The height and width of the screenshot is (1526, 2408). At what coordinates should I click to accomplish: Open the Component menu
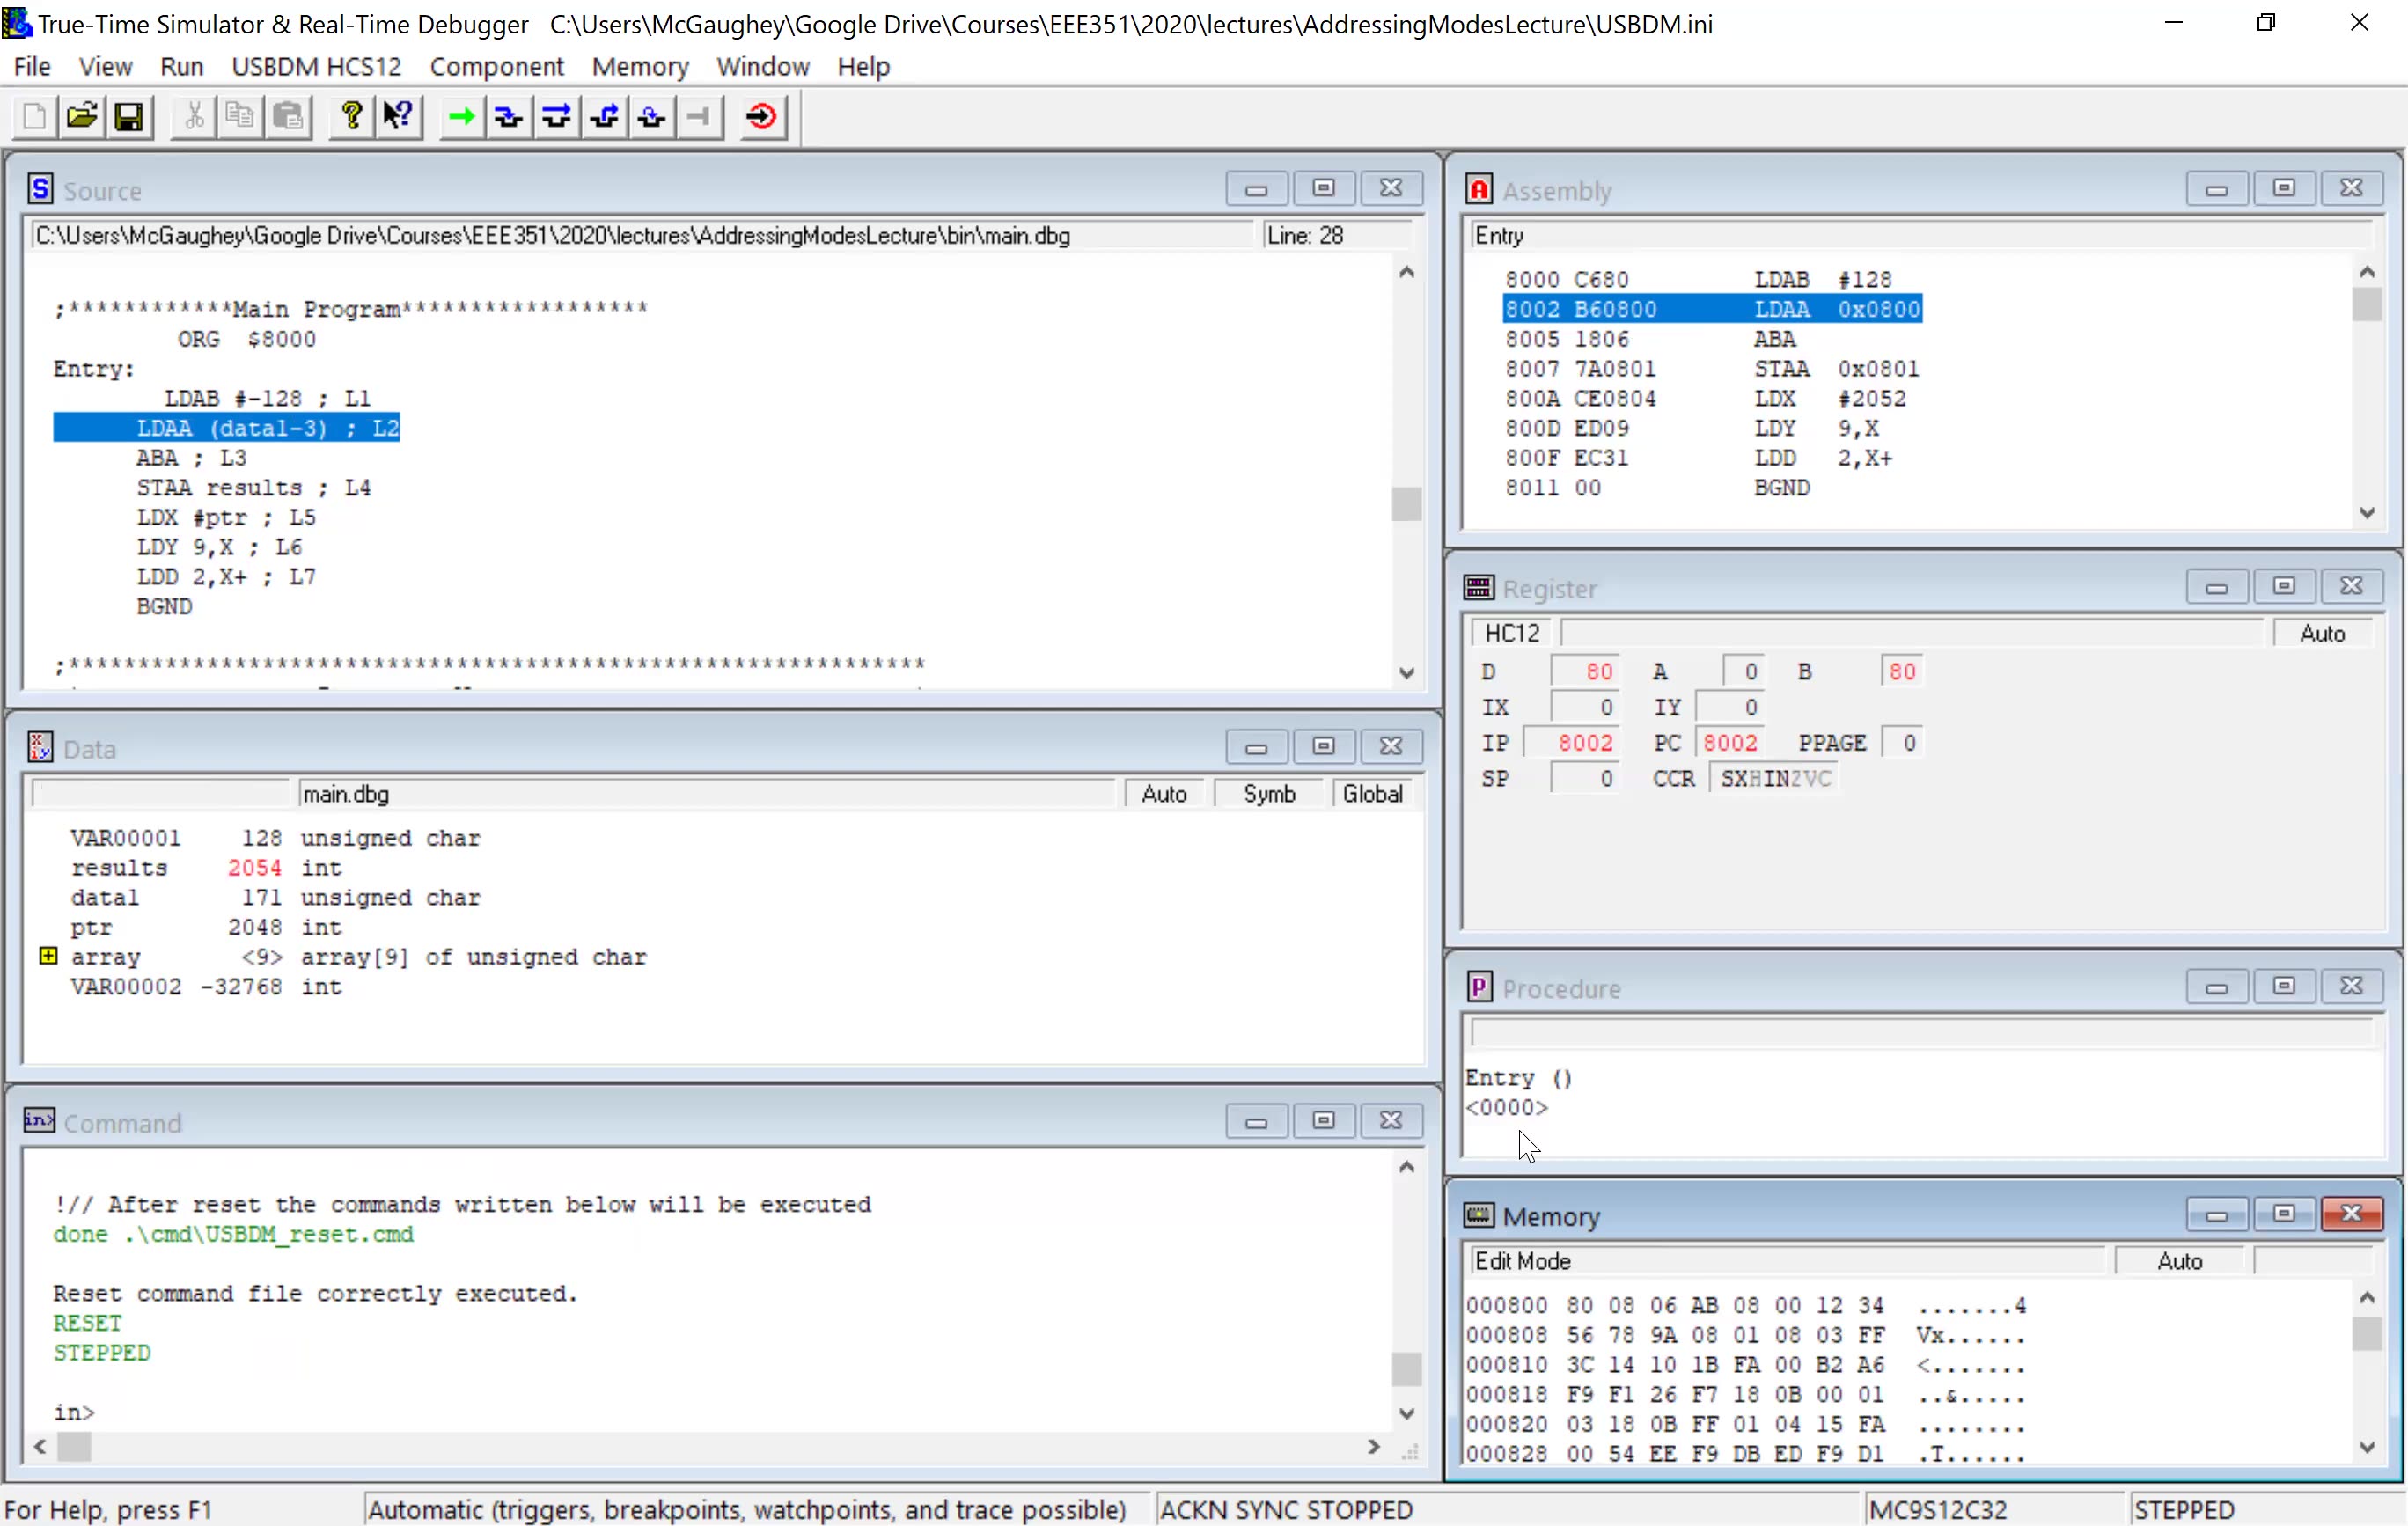point(496,66)
